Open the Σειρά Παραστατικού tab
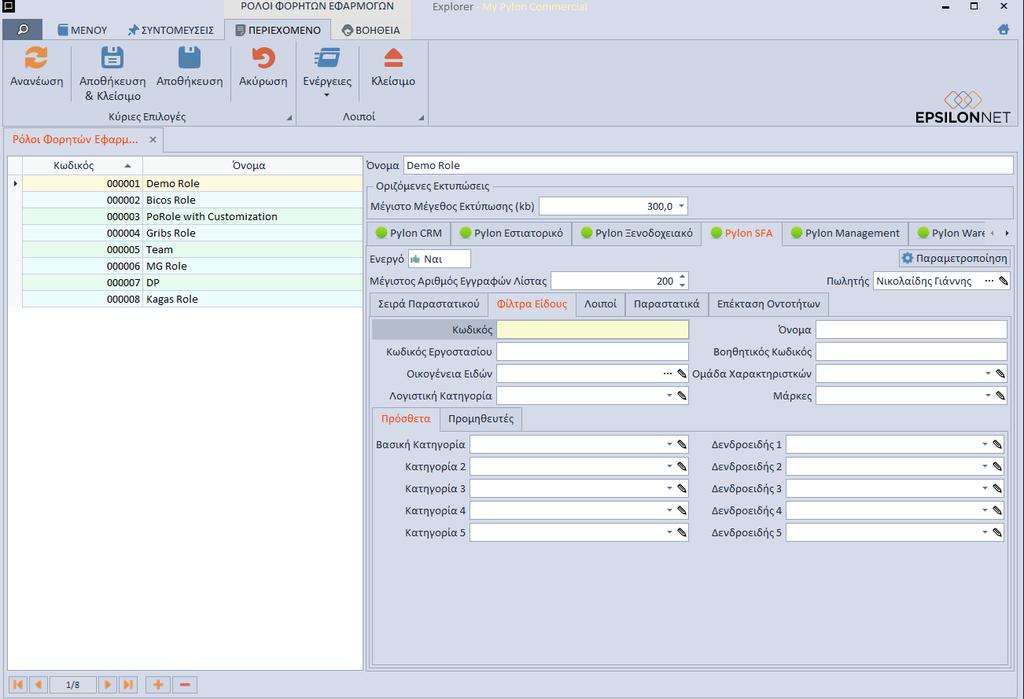The height and width of the screenshot is (699, 1024). [428, 304]
